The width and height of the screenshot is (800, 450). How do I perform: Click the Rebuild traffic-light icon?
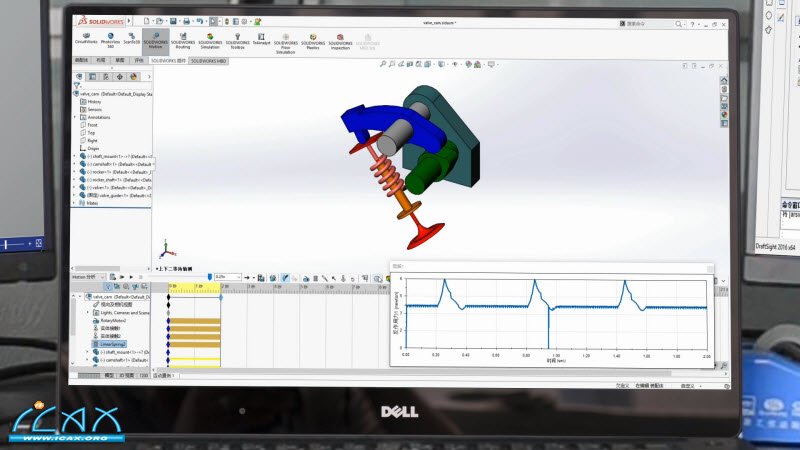point(227,21)
